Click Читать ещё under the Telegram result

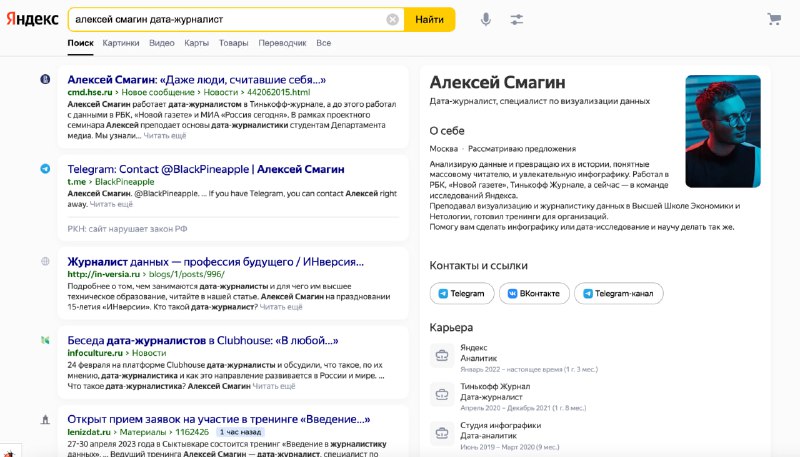pyautogui.click(x=111, y=204)
